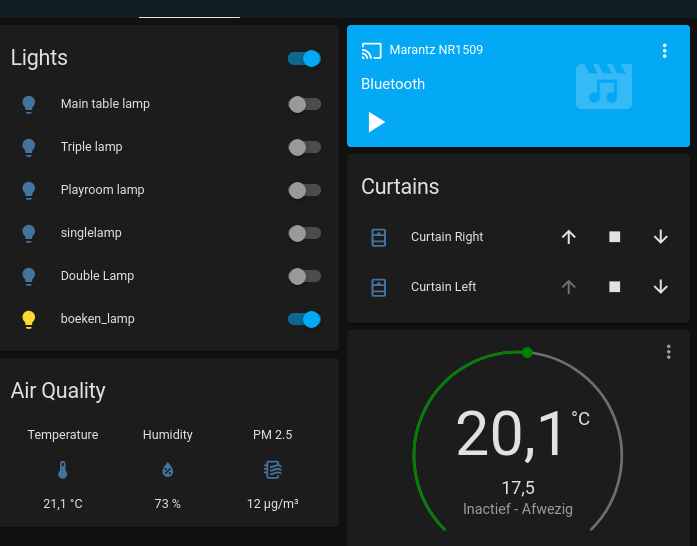697x546 pixels.
Task: Lower Curtain Left with the down arrow
Action: [660, 287]
